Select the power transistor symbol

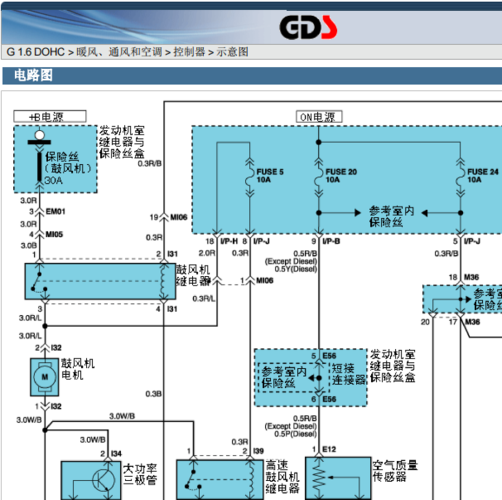coord(103,480)
